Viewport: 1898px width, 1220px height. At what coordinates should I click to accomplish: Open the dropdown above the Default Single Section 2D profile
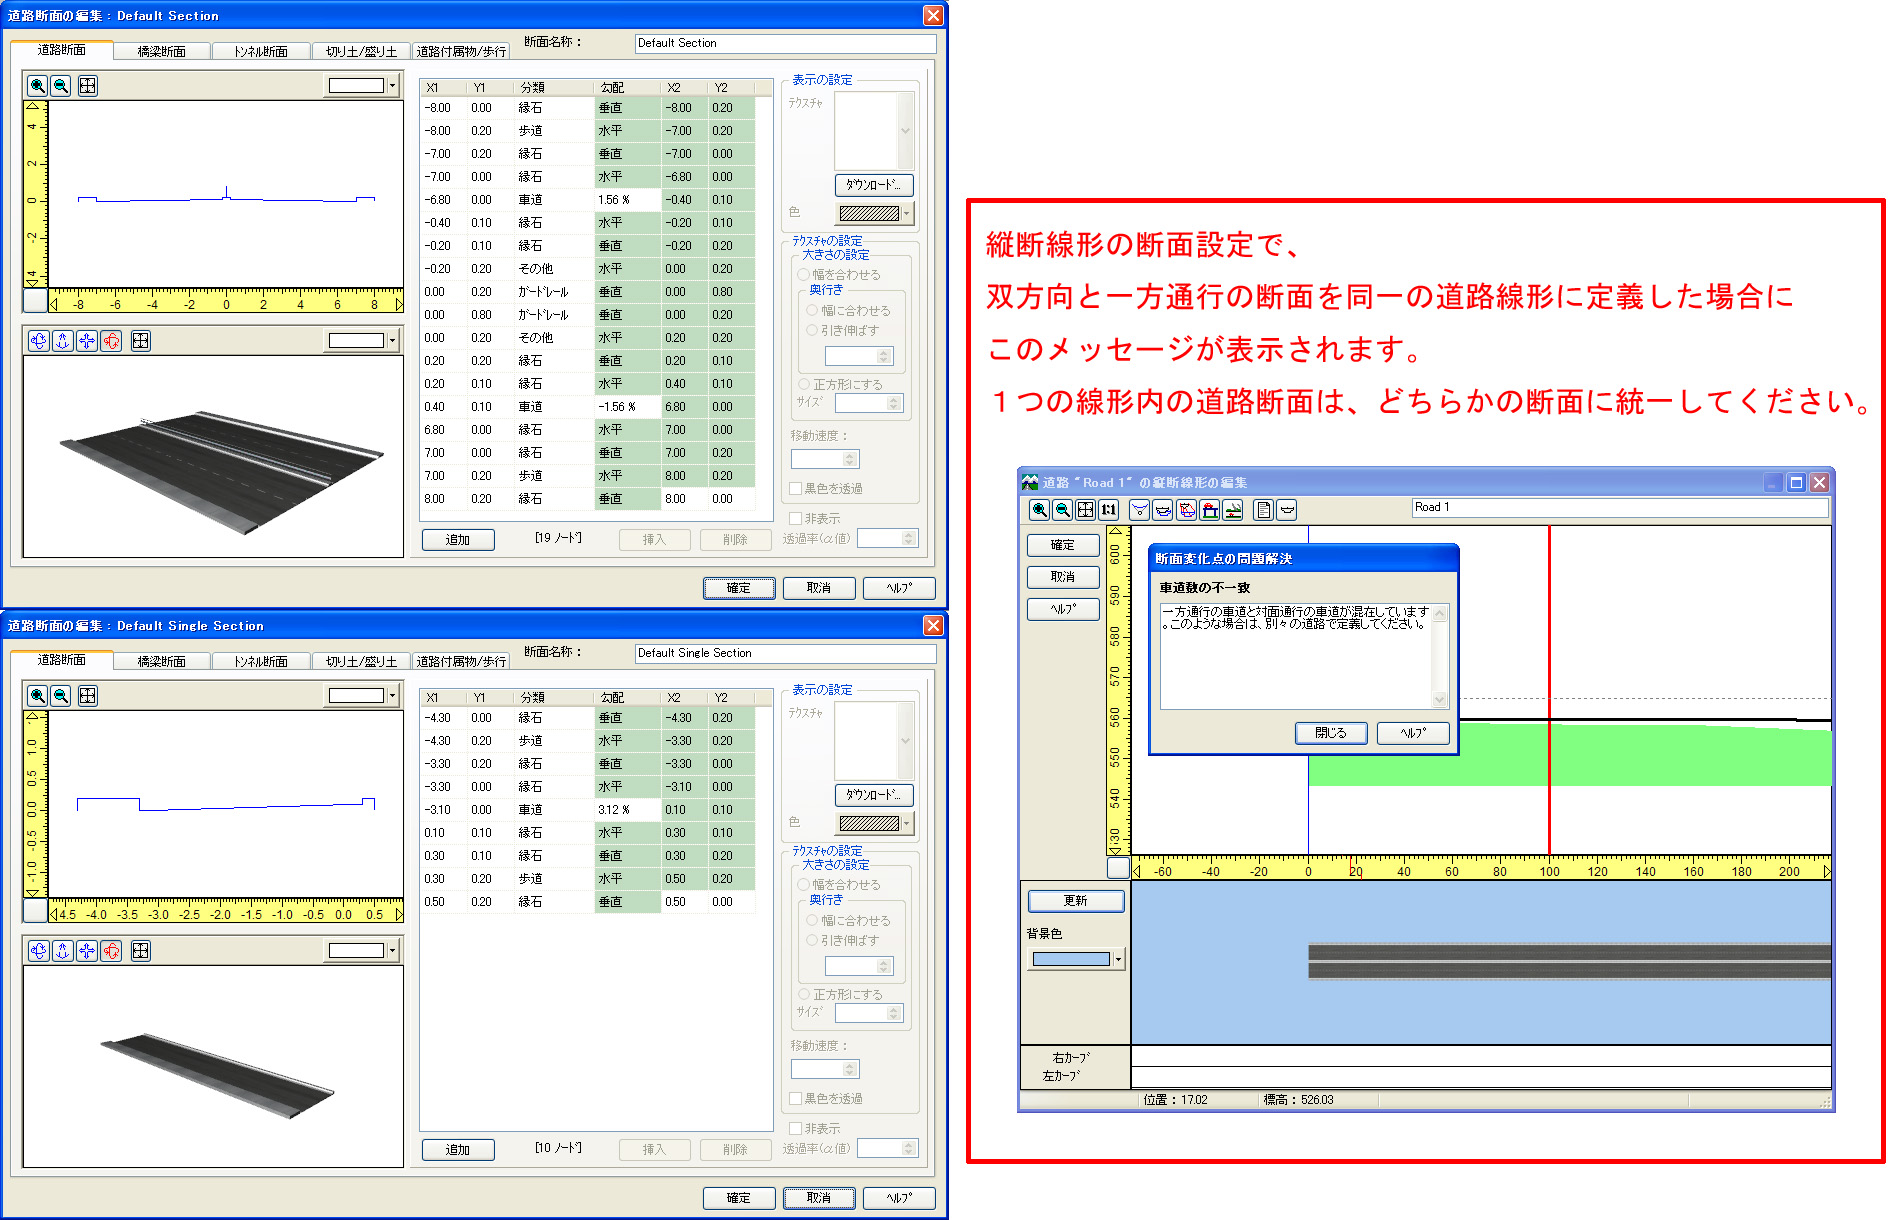392,696
